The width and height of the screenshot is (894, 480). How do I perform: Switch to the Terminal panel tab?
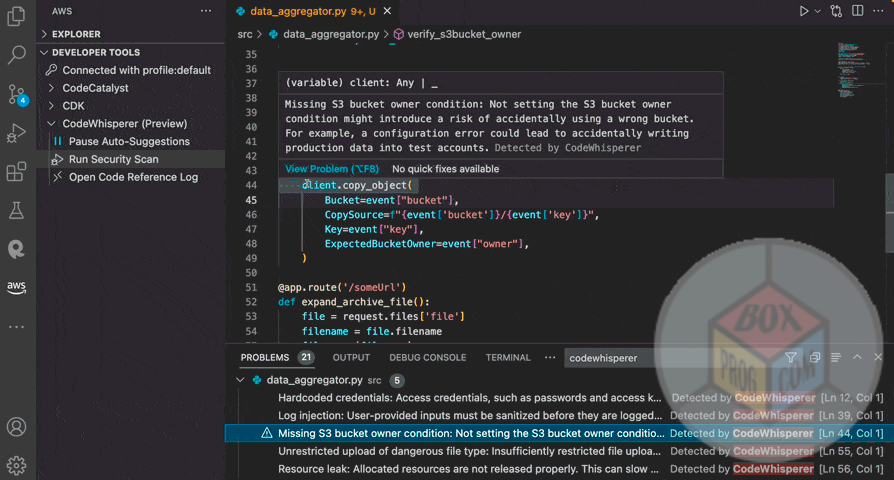[508, 358]
